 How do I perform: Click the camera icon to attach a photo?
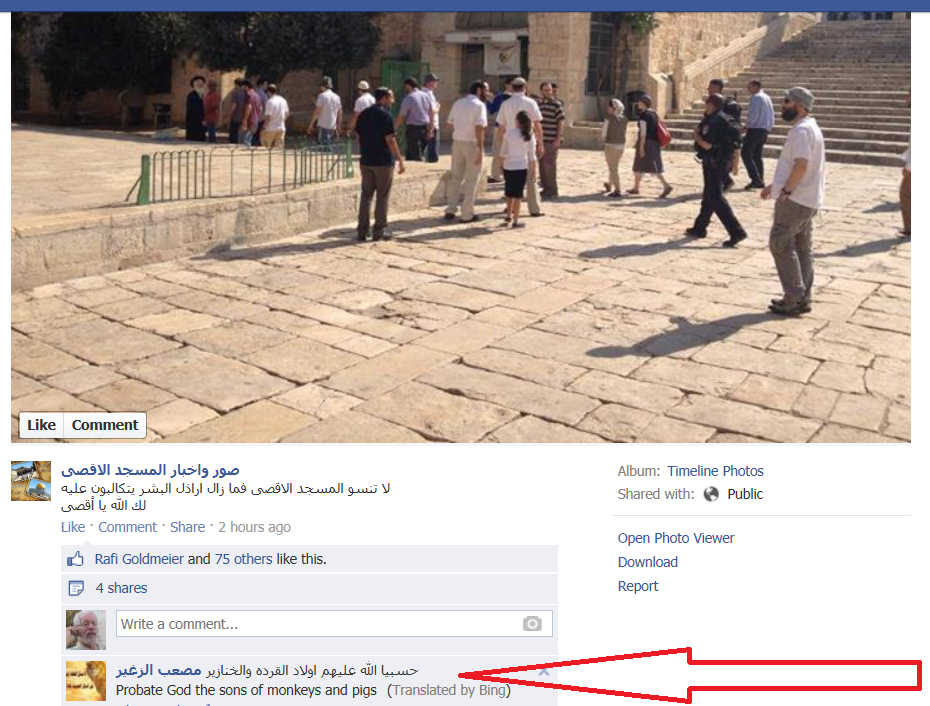pos(532,624)
